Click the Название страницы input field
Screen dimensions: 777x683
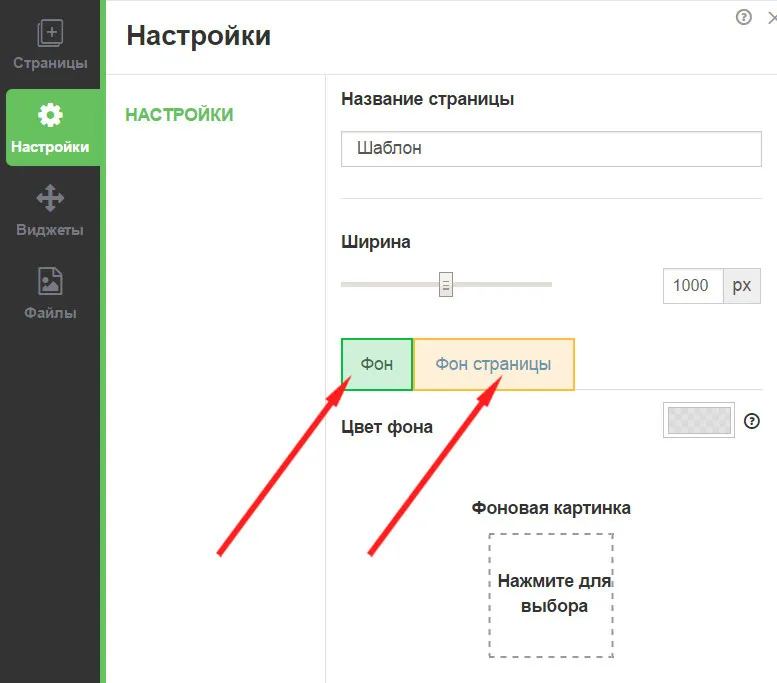tap(551, 149)
